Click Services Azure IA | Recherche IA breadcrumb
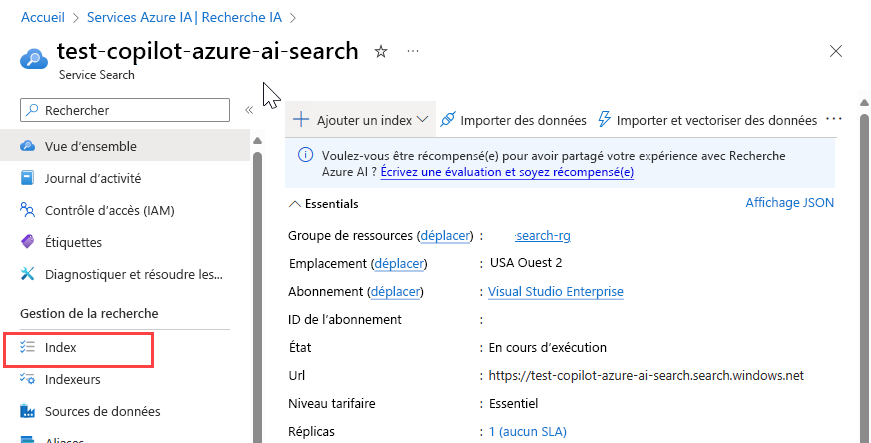Image resolution: width=871 pixels, height=443 pixels. (x=184, y=17)
